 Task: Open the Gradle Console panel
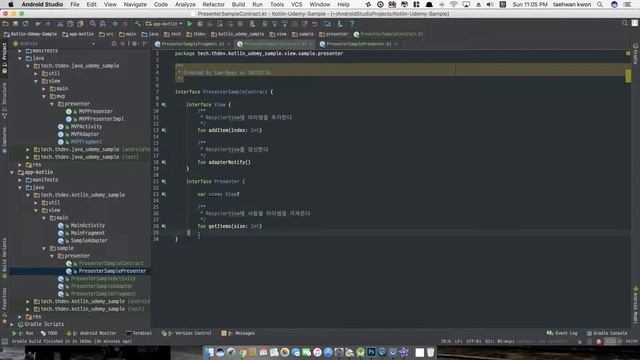pos(607,333)
